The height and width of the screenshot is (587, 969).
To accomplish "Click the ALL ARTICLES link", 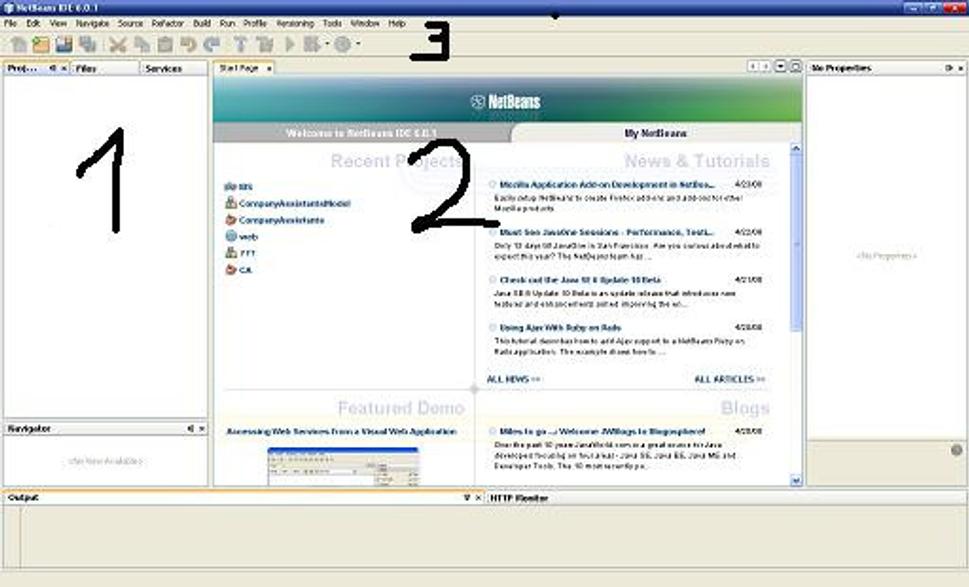I will tap(729, 379).
